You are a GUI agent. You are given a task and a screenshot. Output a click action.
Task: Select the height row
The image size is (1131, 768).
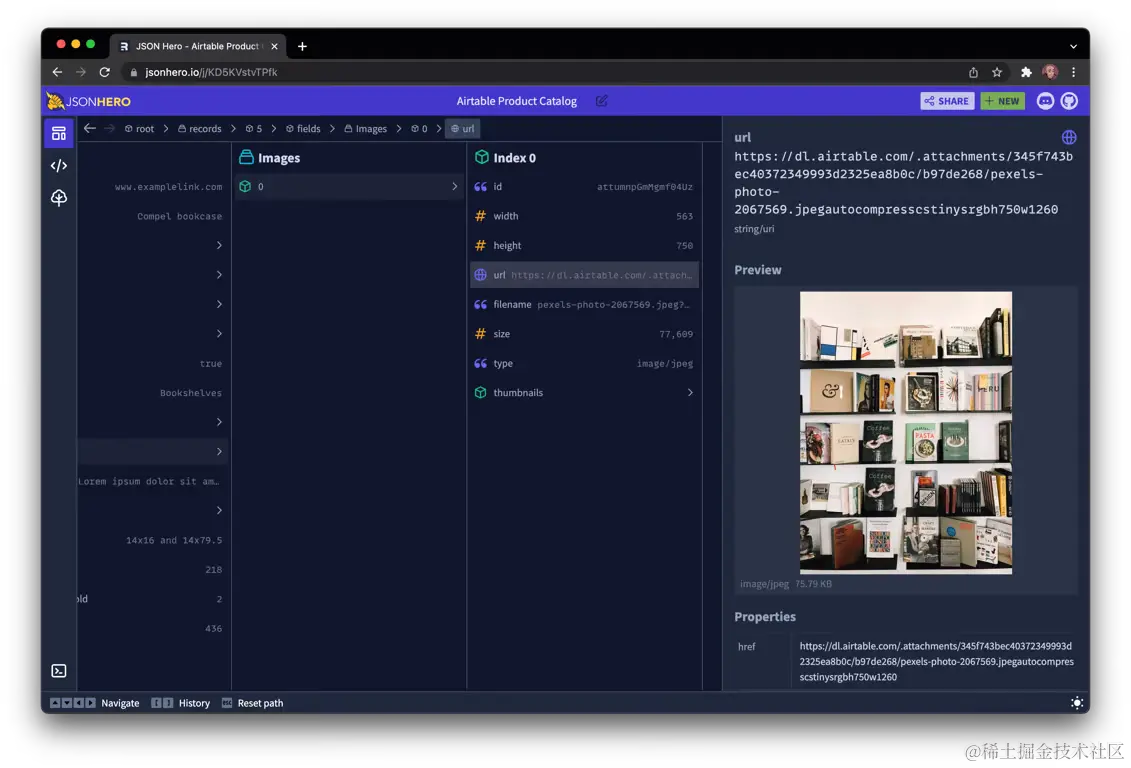[x=584, y=246]
